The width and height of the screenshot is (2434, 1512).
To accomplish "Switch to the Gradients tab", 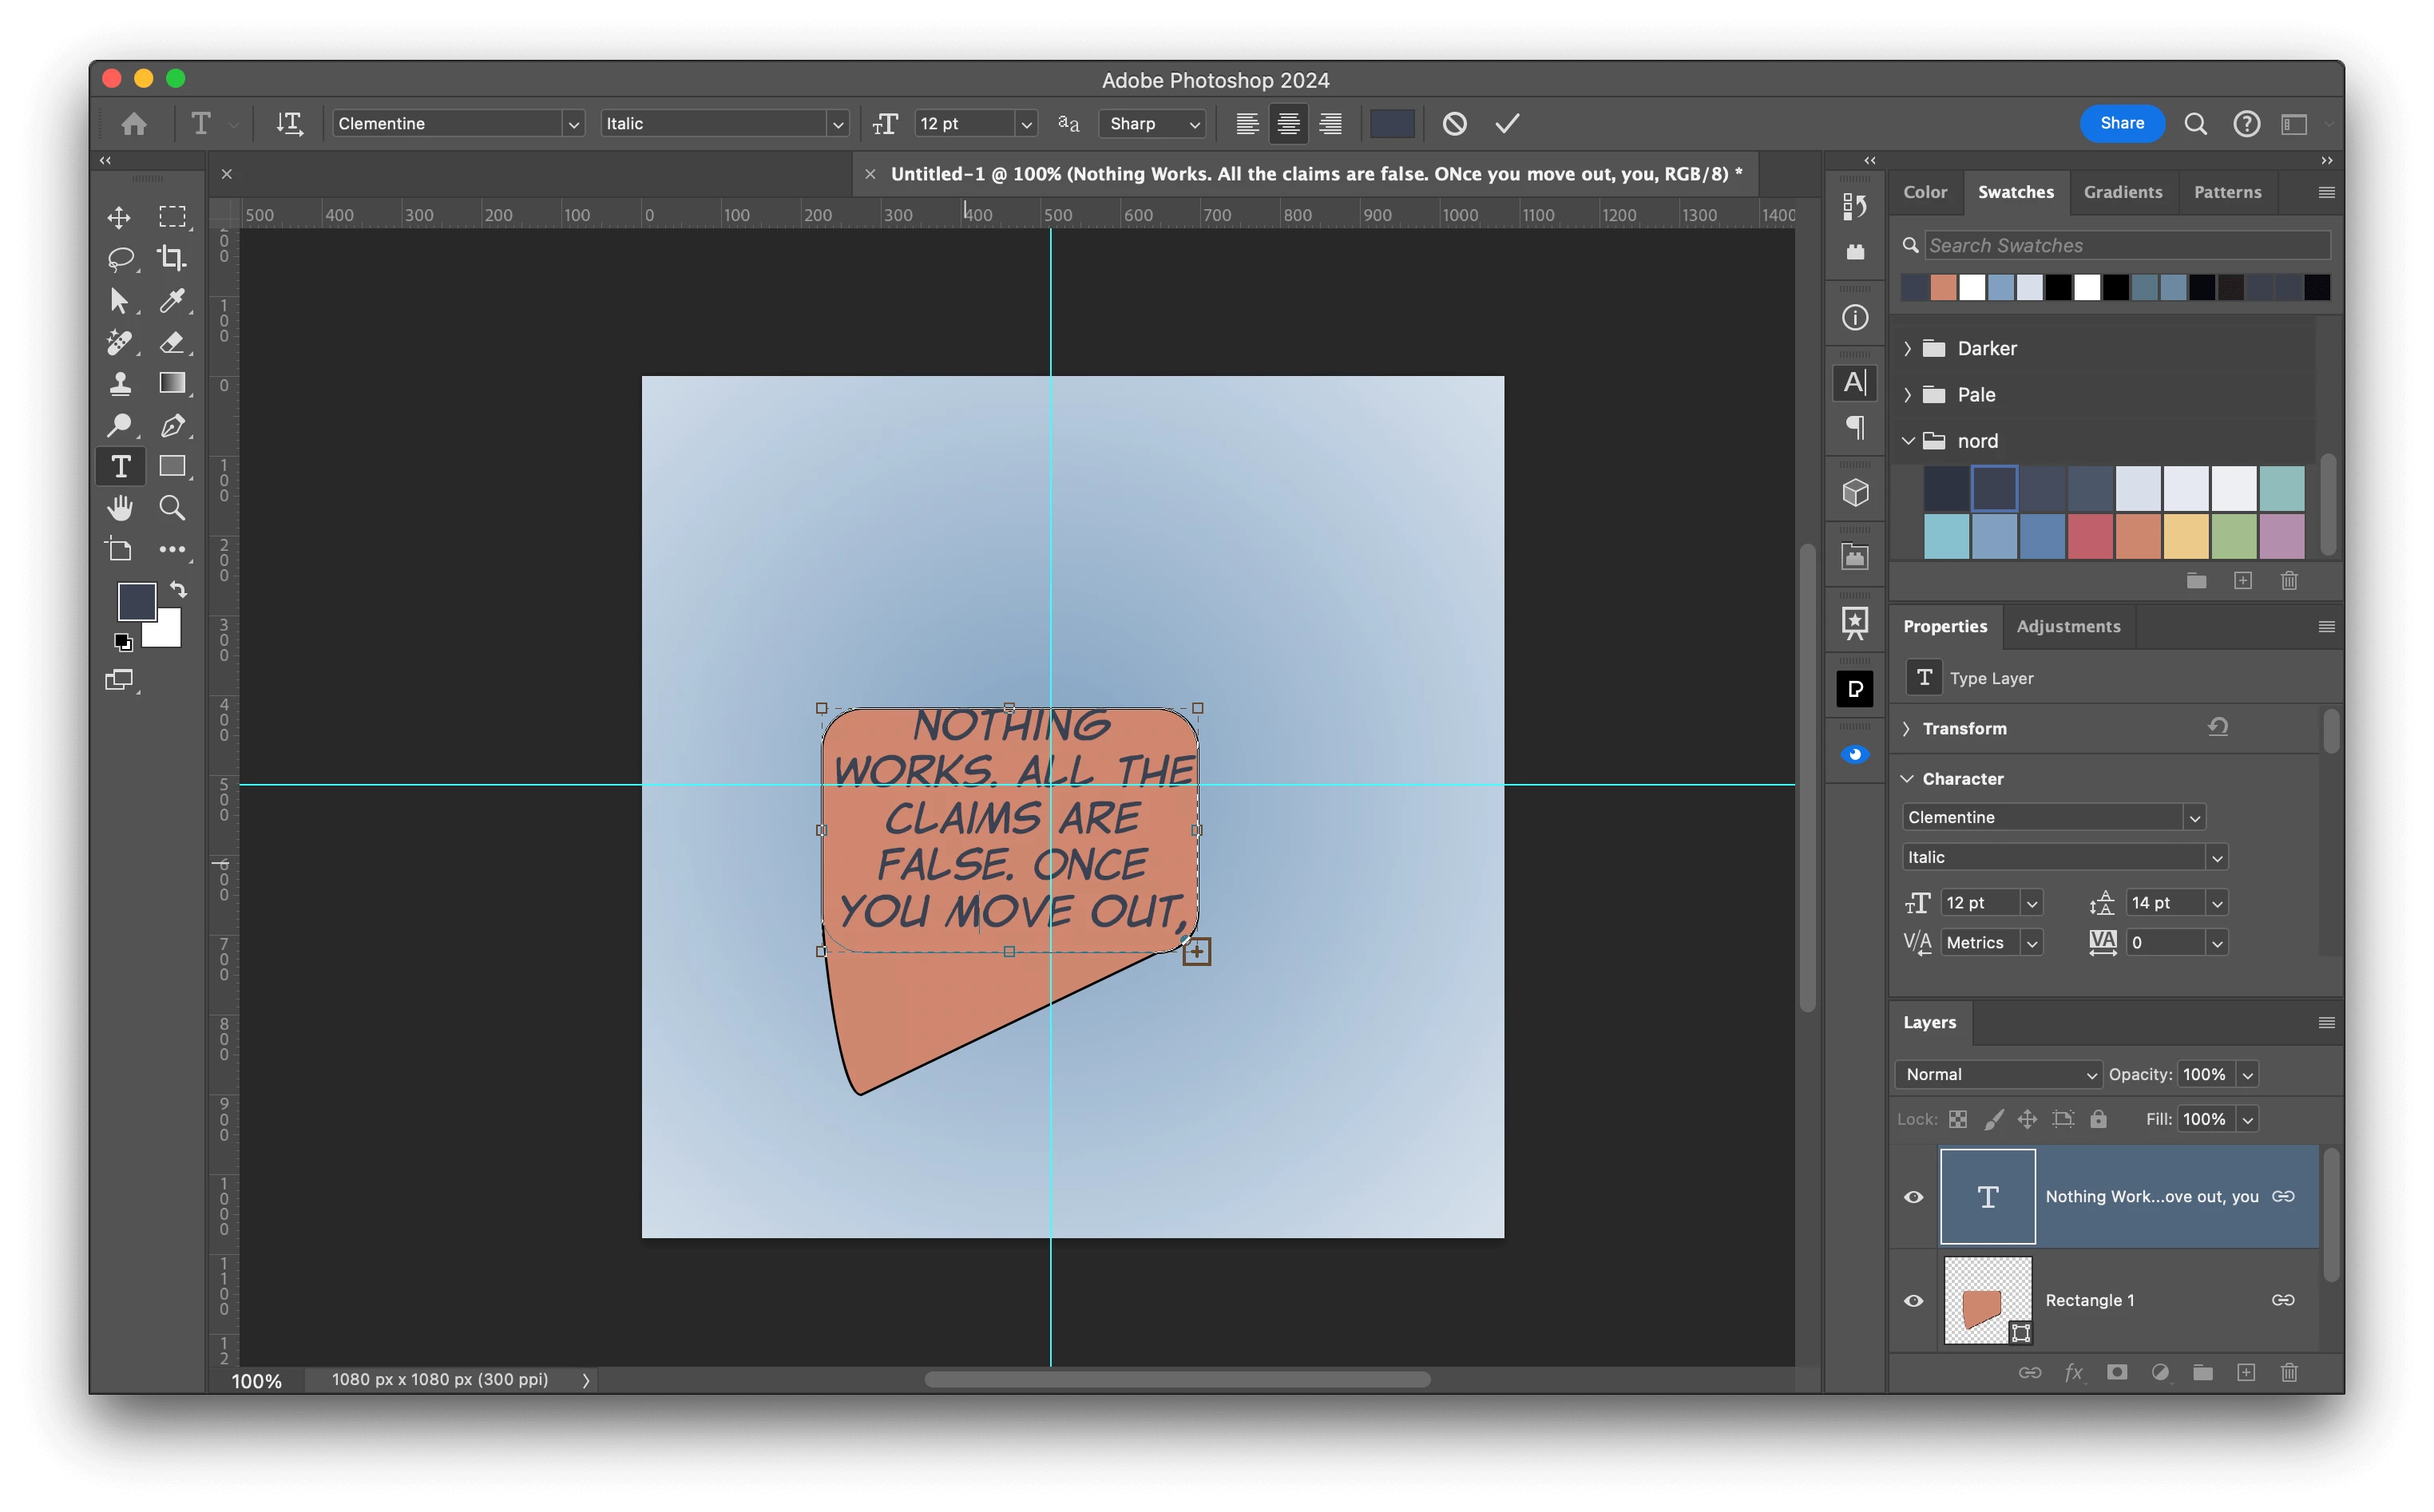I will point(2122,192).
